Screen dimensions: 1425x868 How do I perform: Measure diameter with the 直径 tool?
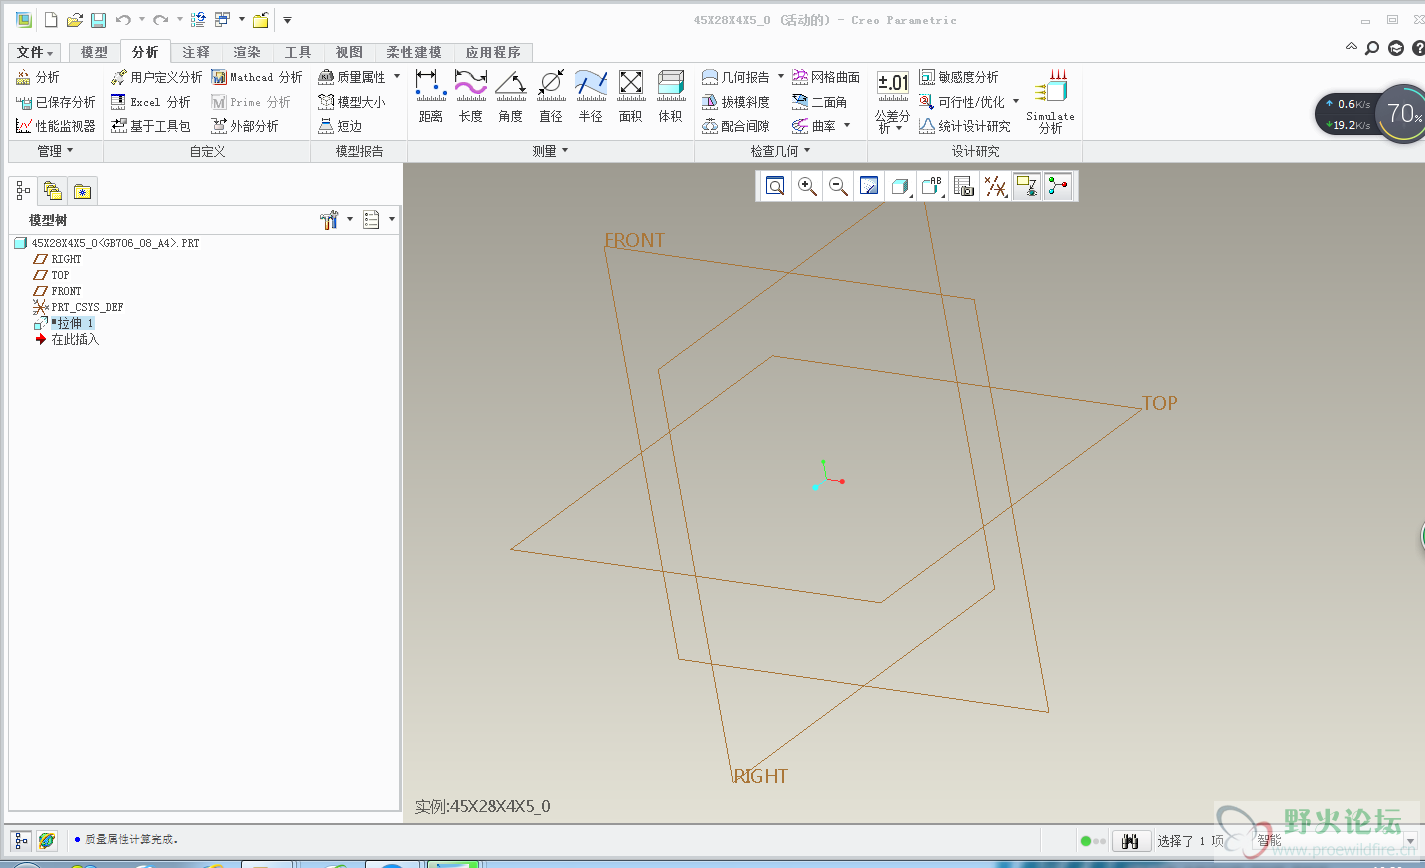coord(550,97)
